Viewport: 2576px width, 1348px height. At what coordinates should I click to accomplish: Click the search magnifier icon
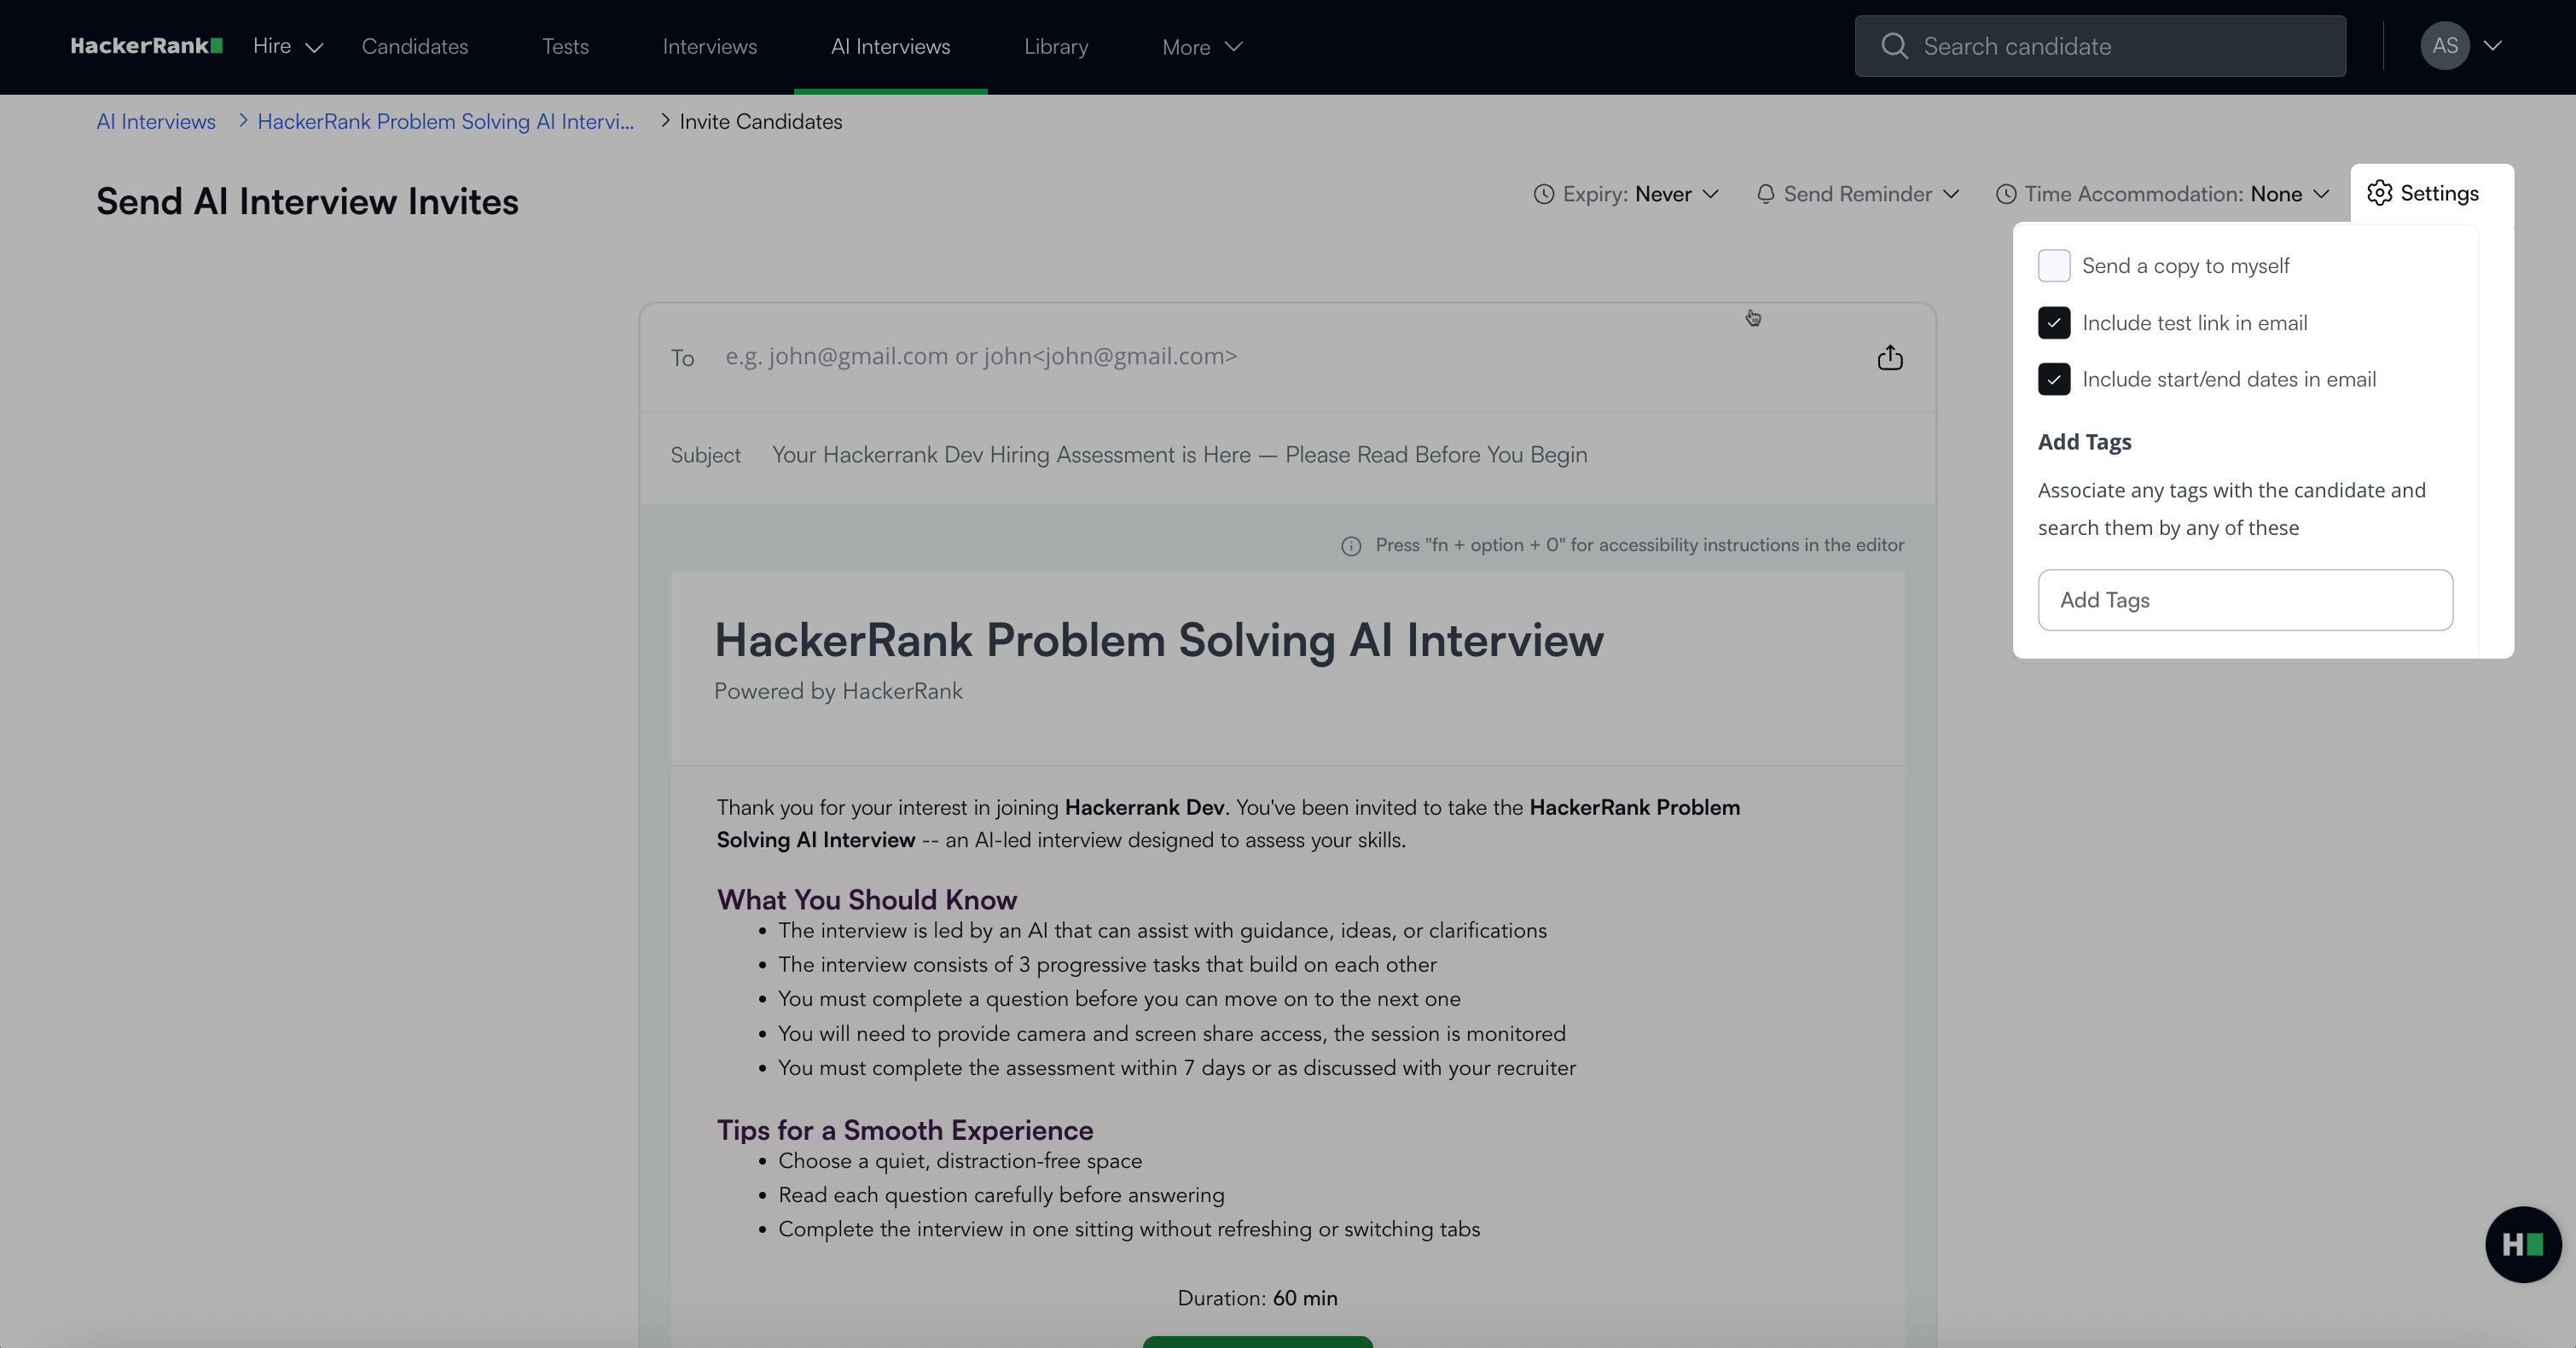[1894, 46]
